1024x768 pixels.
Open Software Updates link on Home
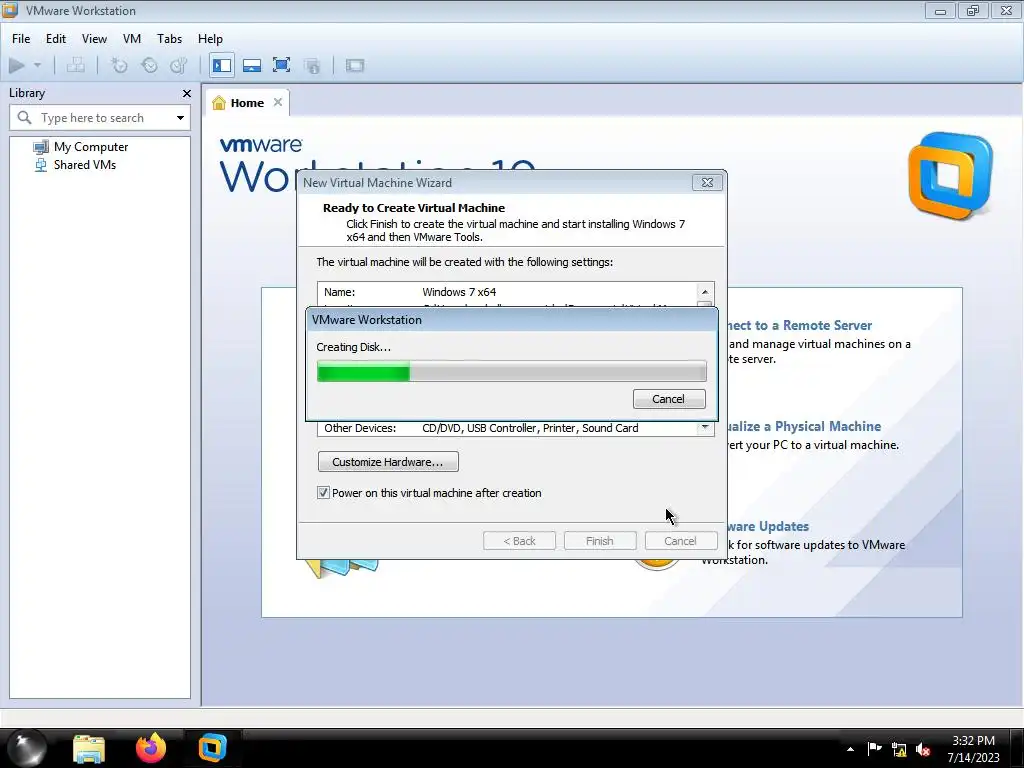point(768,526)
